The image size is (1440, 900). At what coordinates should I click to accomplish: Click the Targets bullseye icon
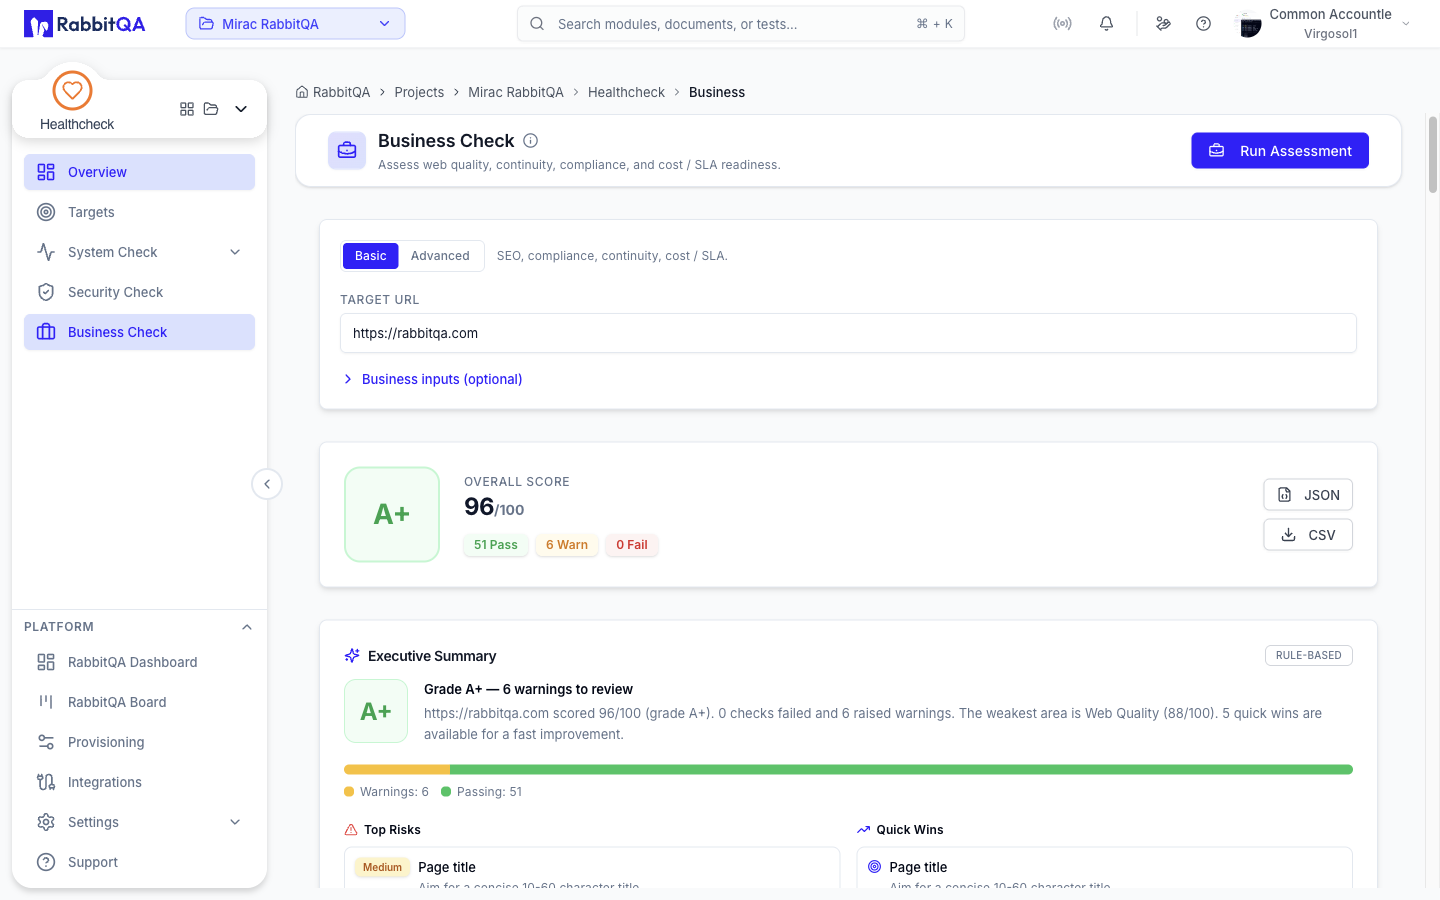[46, 212]
